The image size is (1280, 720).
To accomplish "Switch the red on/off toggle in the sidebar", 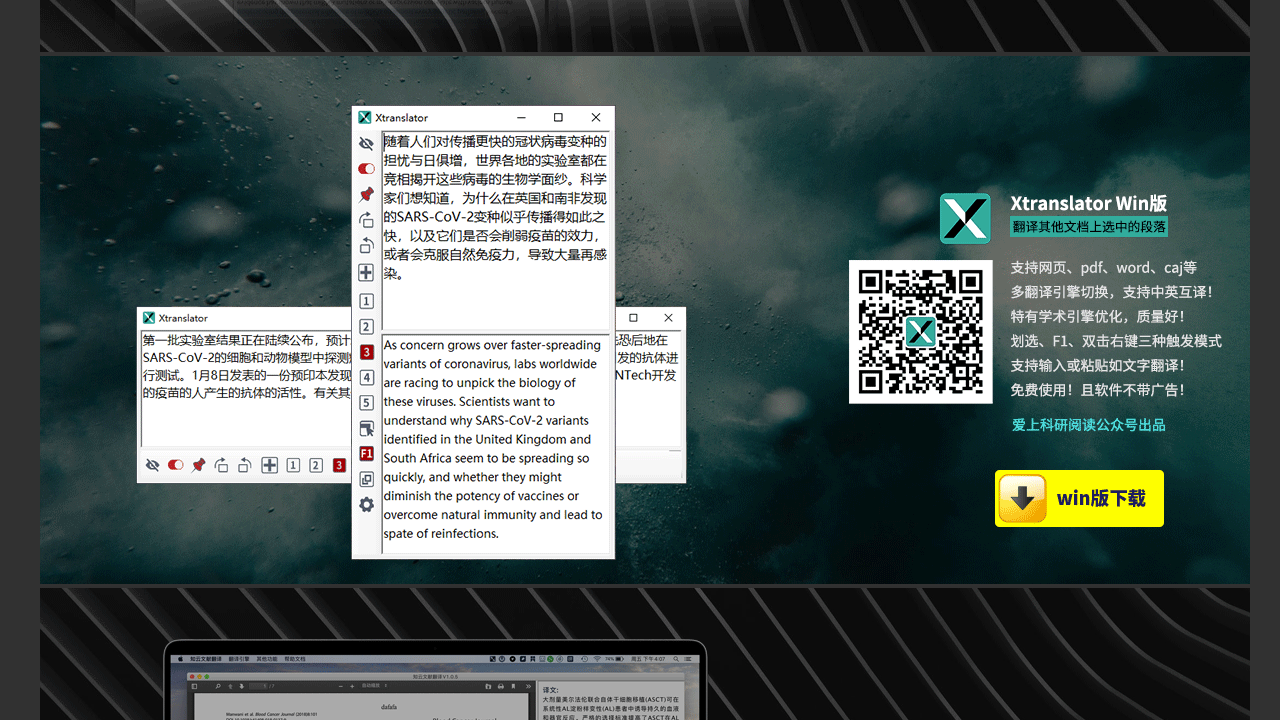I will (x=366, y=168).
